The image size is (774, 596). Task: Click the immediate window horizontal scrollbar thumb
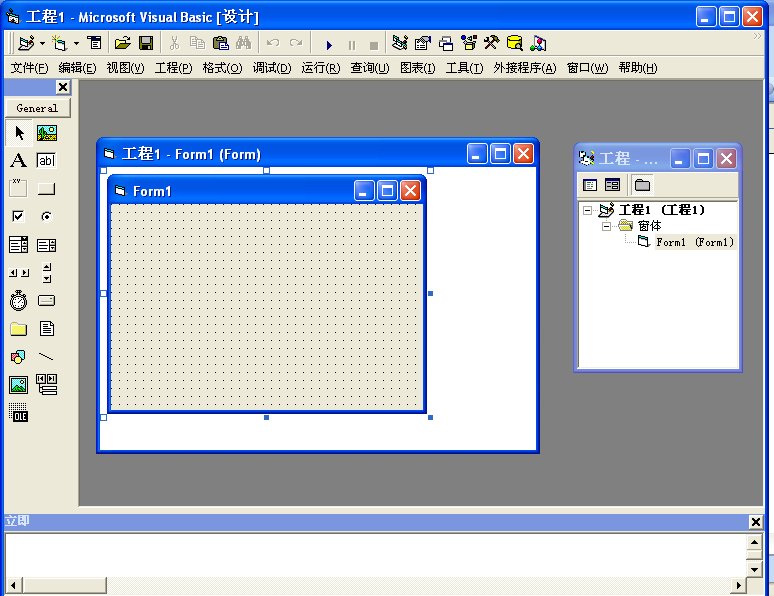(x=64, y=586)
